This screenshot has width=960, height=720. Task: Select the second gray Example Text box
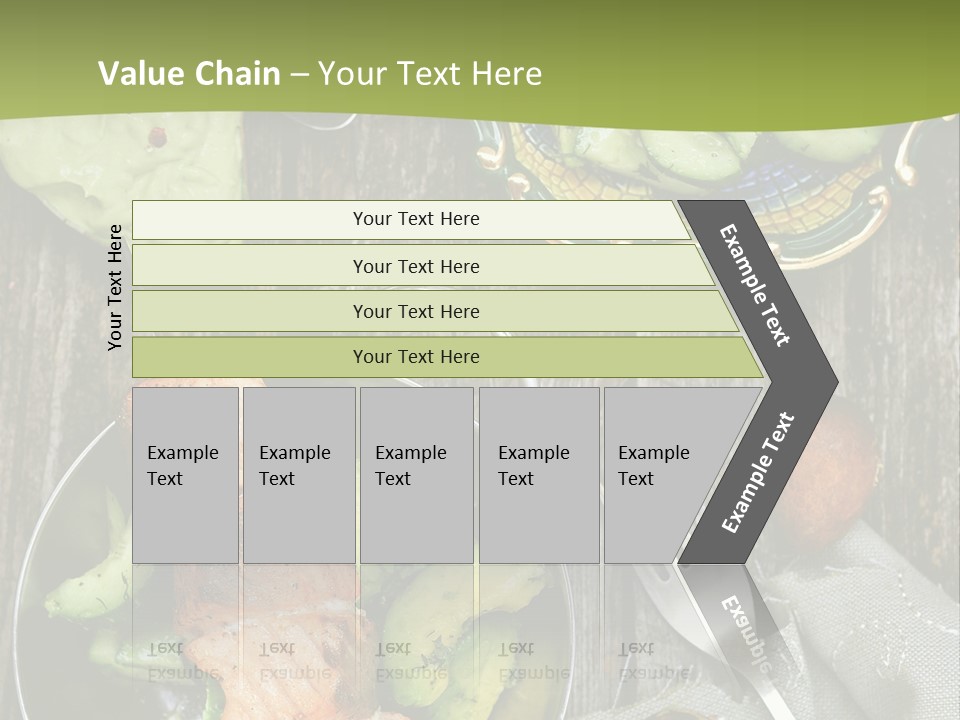click(x=298, y=475)
